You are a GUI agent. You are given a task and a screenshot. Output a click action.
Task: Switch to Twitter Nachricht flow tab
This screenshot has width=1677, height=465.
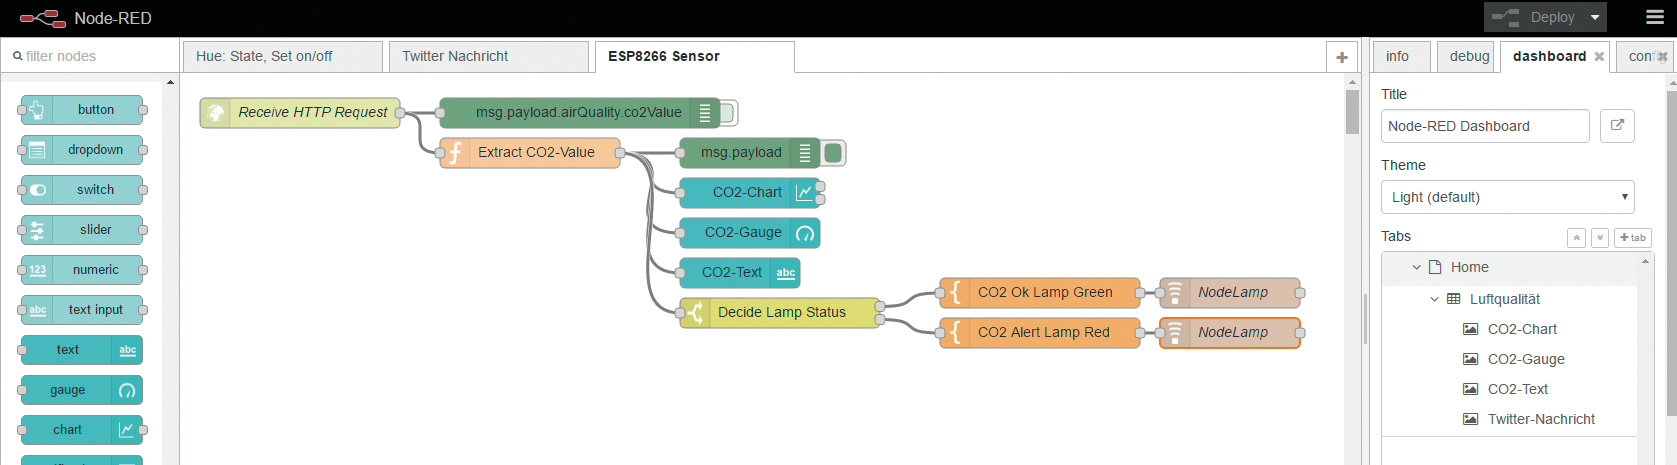click(488, 57)
